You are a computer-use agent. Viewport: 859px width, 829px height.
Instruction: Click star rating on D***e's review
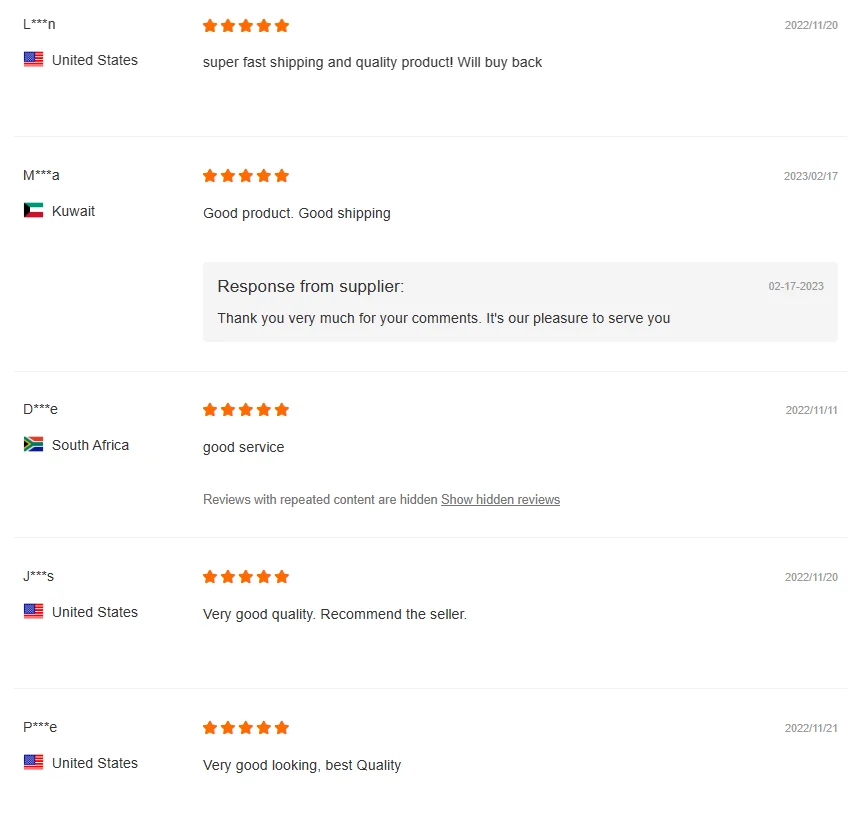[x=246, y=410]
